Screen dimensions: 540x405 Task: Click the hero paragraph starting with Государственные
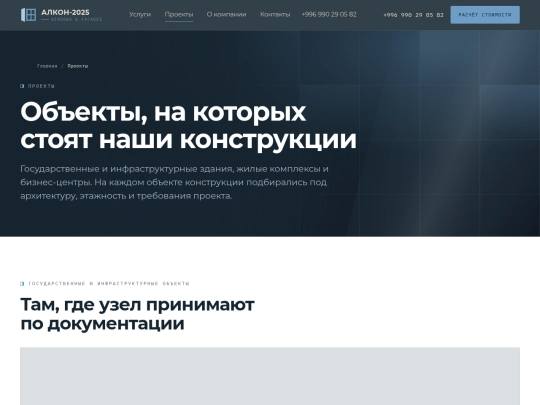tap(174, 182)
